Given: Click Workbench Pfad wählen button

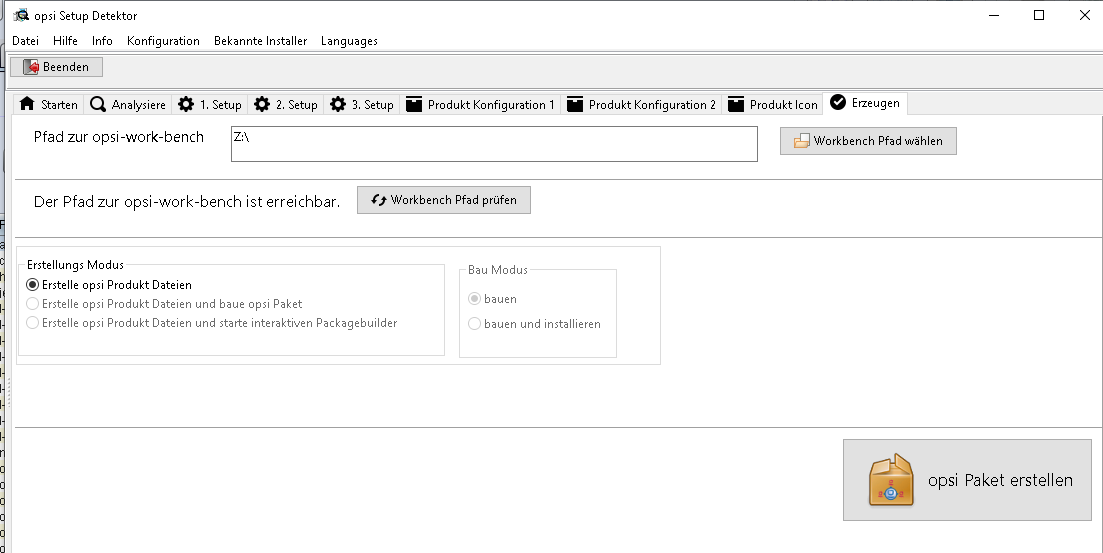Looking at the screenshot, I should (x=868, y=141).
